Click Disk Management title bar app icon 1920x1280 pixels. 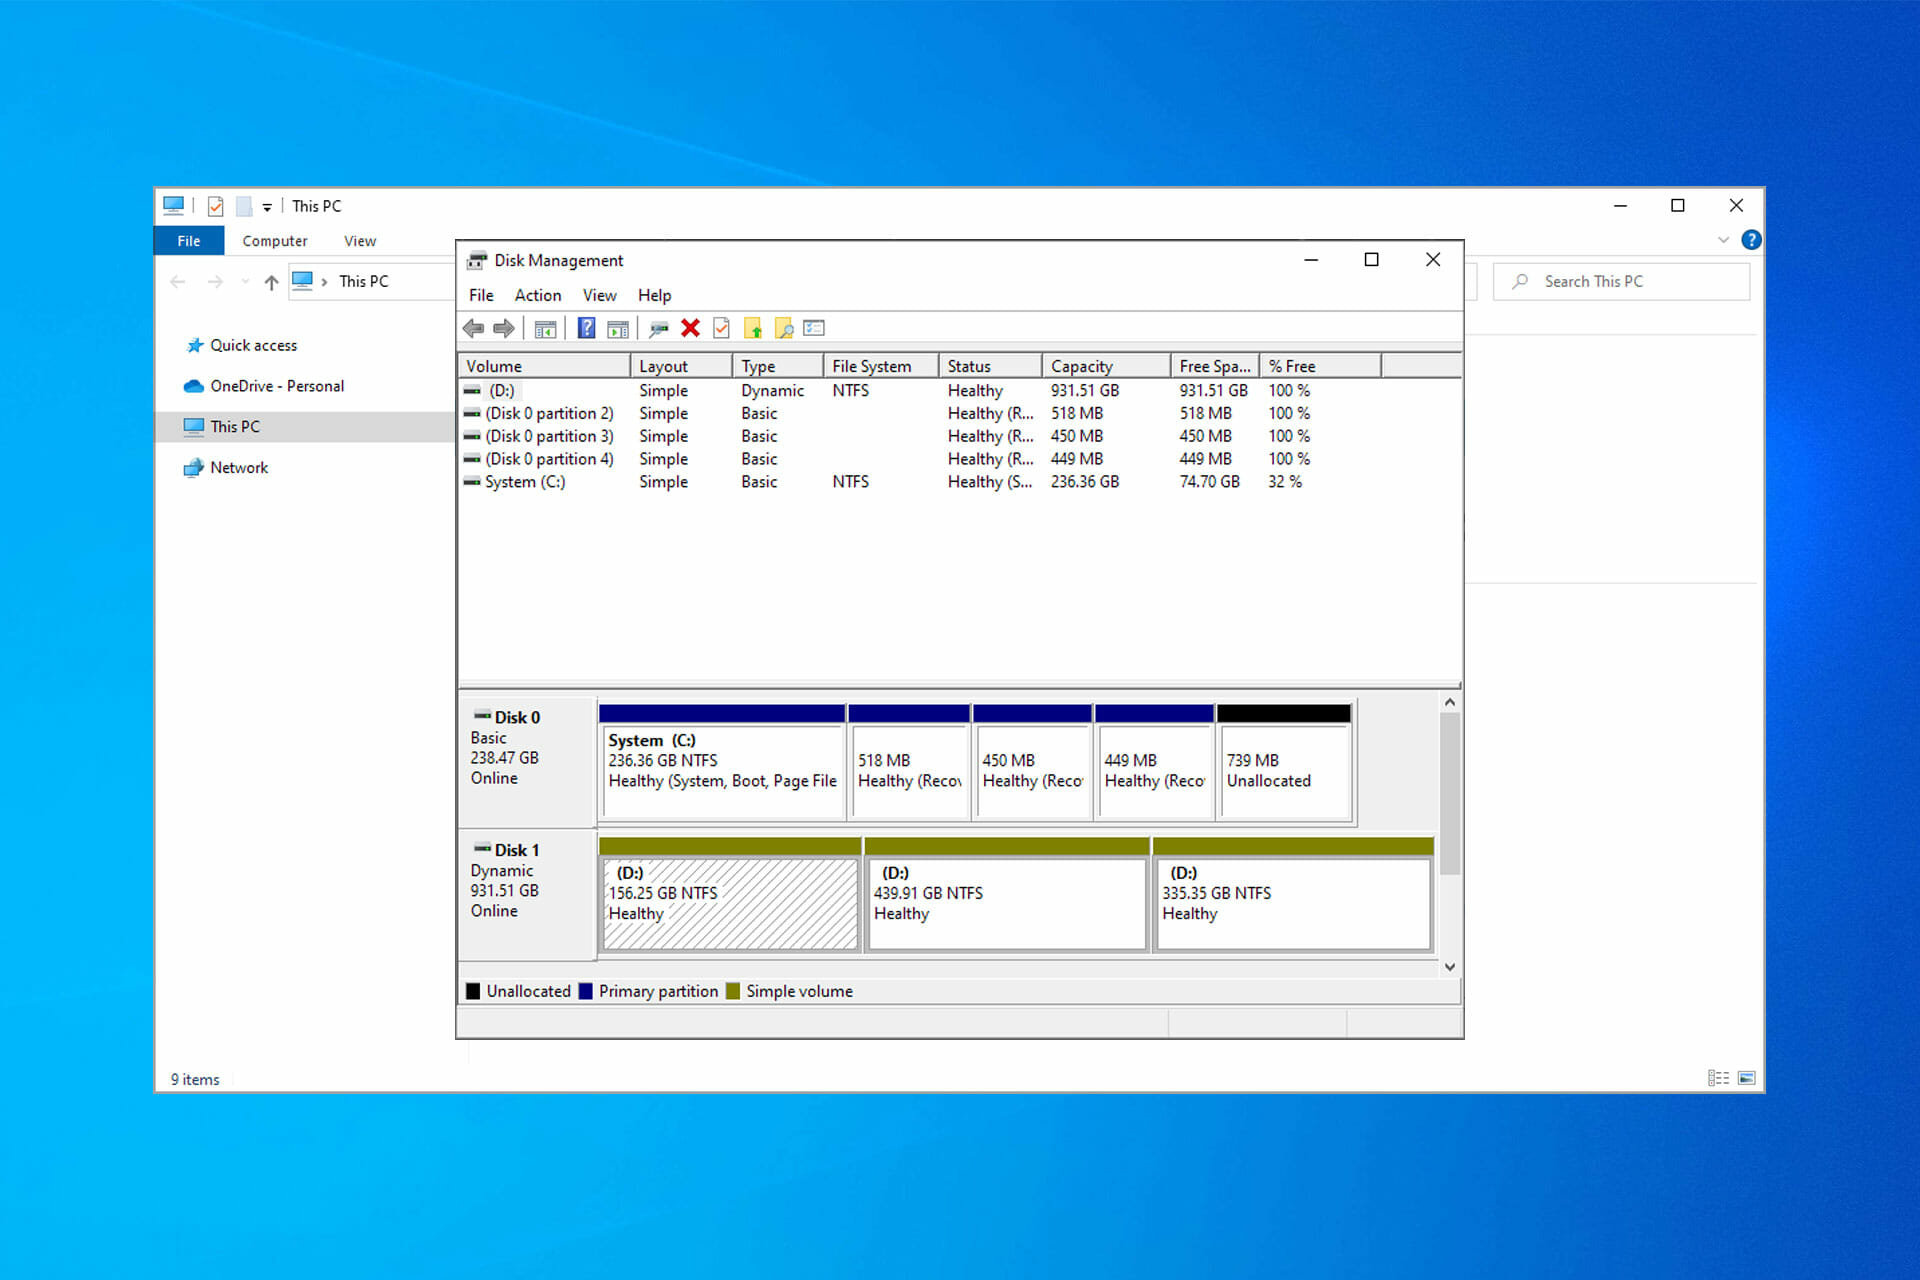(x=477, y=260)
